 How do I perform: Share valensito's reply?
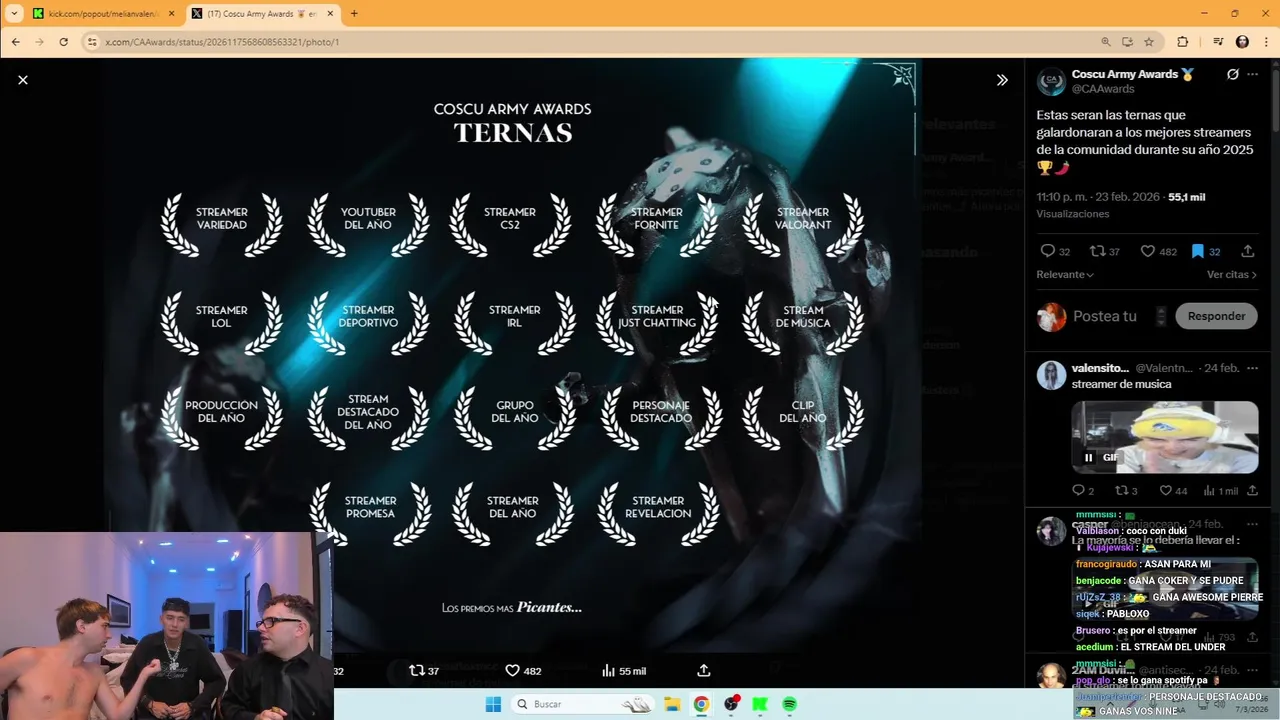[x=1251, y=491]
